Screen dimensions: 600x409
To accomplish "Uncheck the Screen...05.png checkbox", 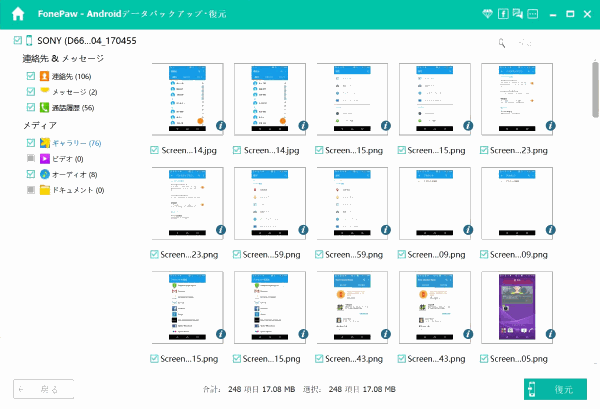I will [484, 358].
